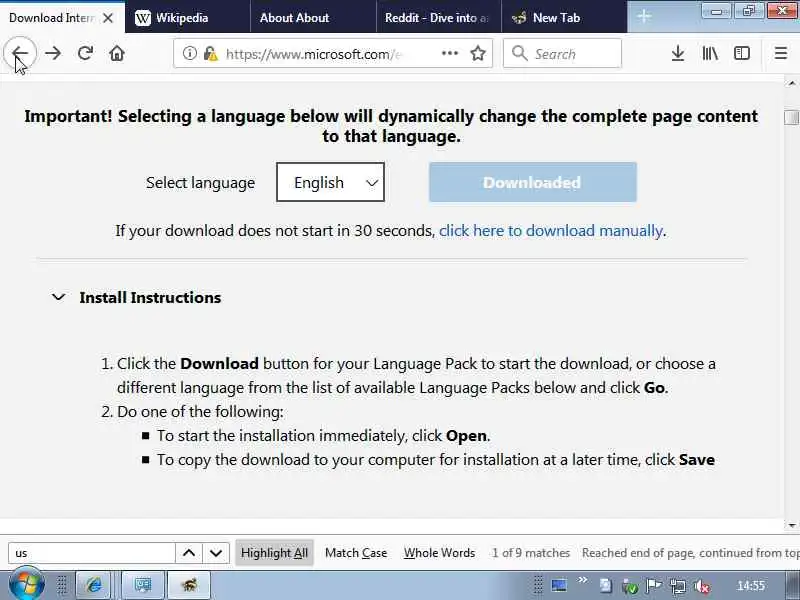Close the Download Internet Explorer tab
The height and width of the screenshot is (600, 800).
108,18
